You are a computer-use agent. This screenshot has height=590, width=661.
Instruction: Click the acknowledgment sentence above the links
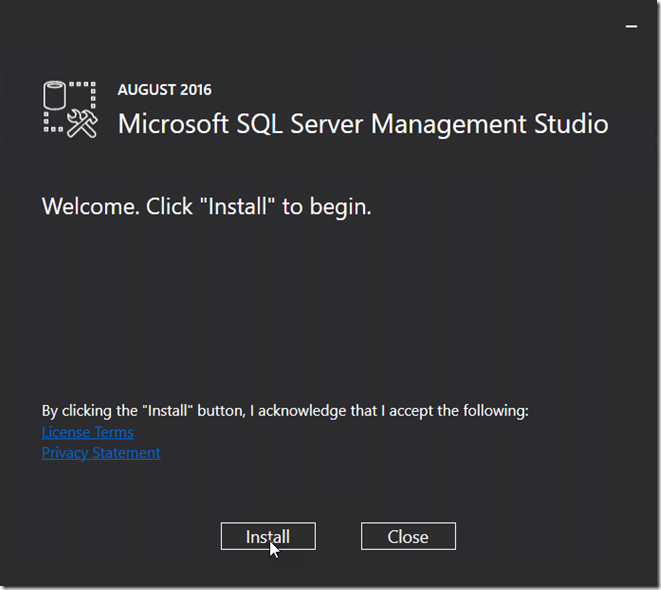click(x=285, y=410)
